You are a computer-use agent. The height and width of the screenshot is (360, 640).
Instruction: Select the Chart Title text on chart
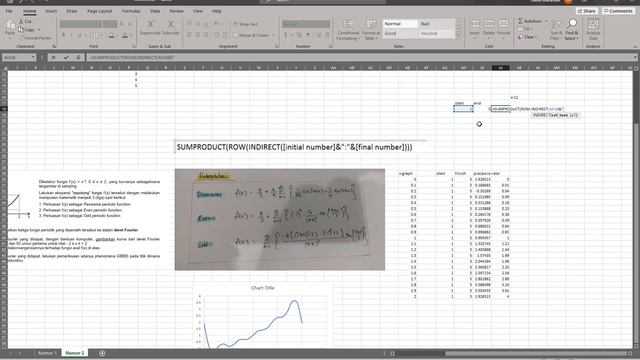pos(263,288)
